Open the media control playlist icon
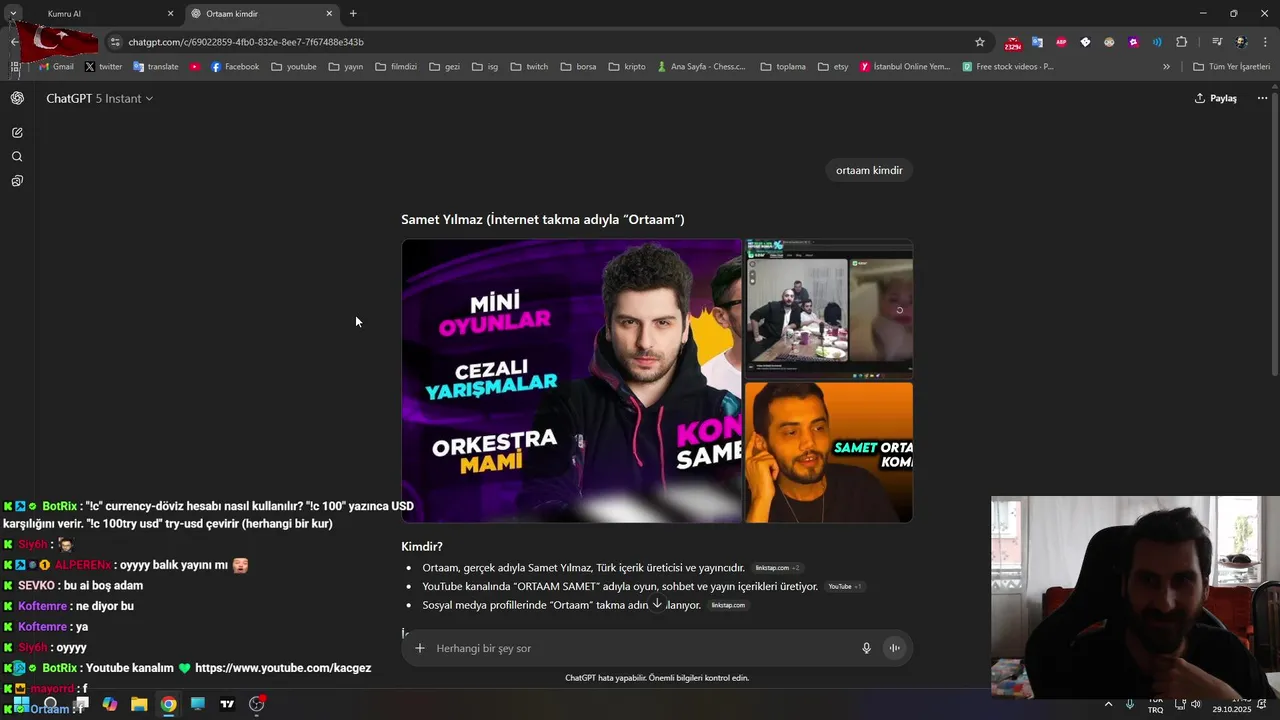The width and height of the screenshot is (1280, 720). [x=1217, y=42]
